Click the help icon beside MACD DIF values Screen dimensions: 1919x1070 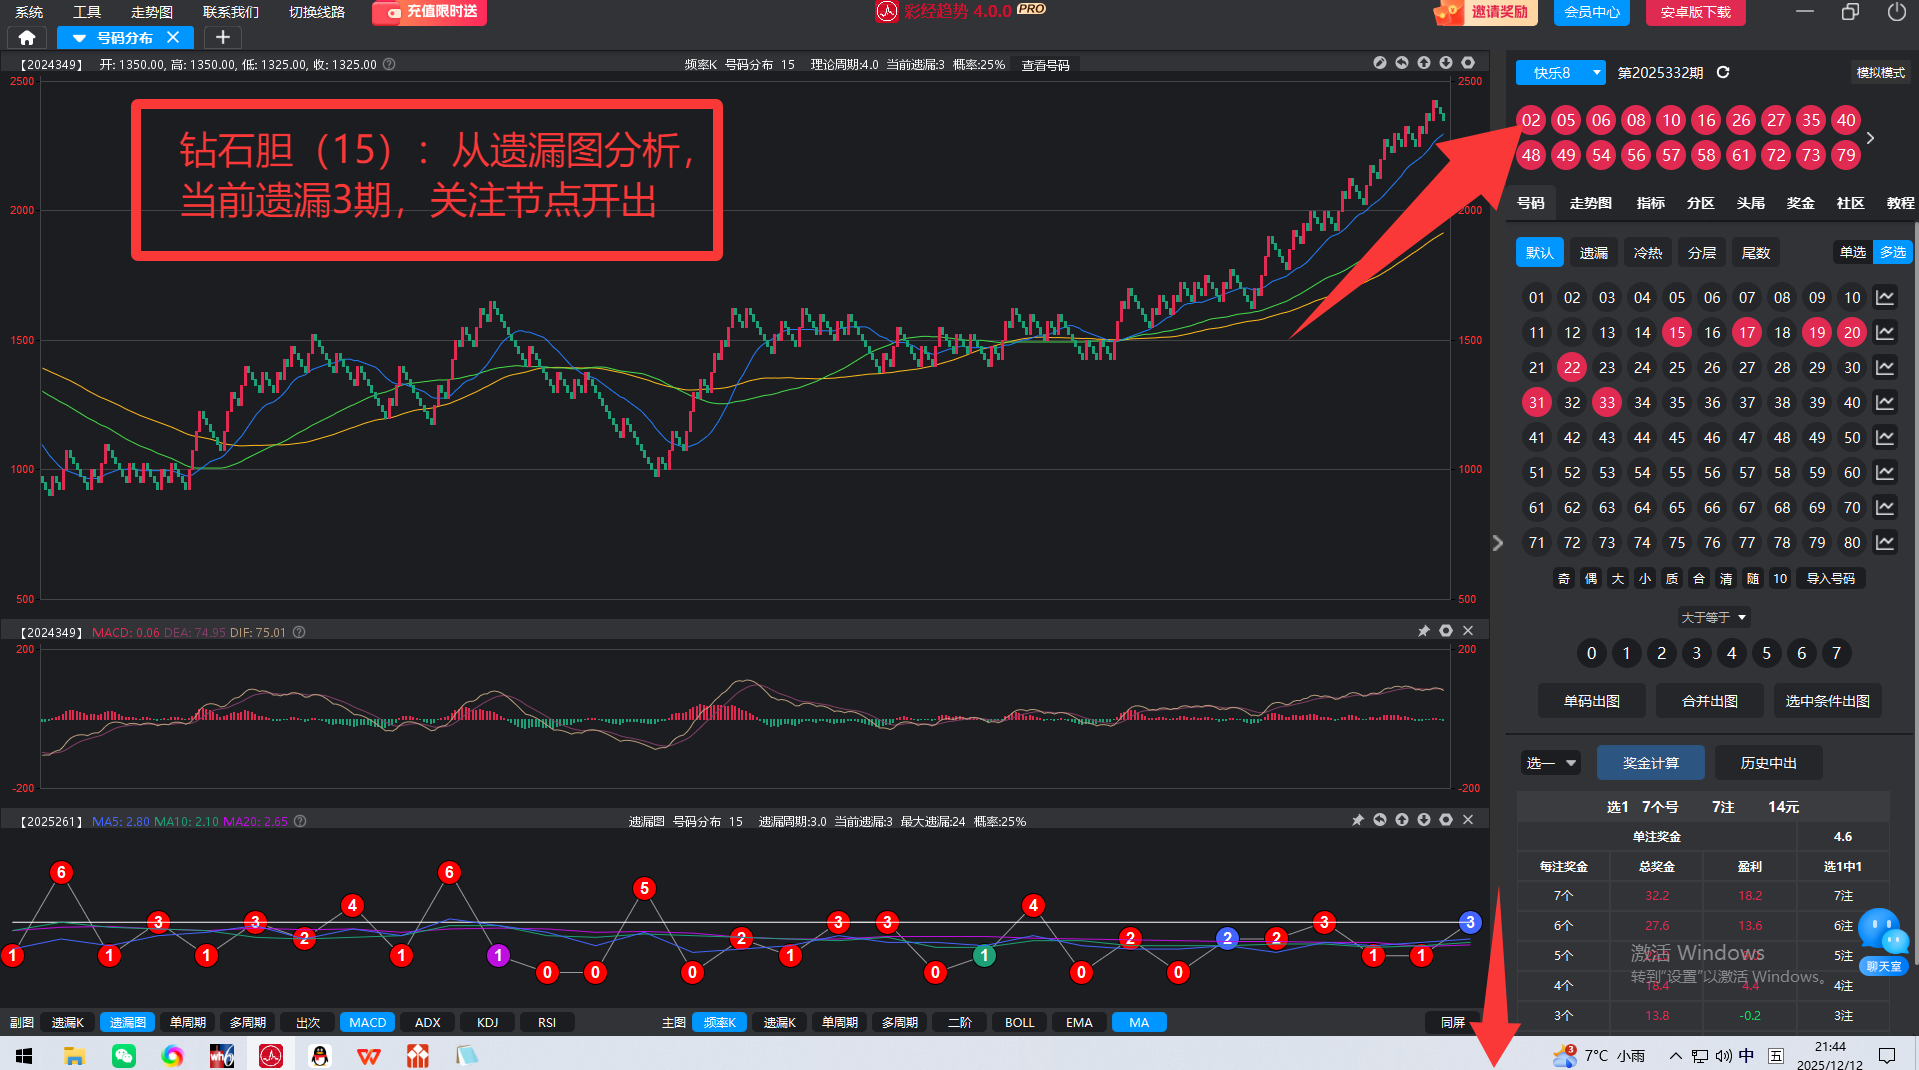point(299,632)
